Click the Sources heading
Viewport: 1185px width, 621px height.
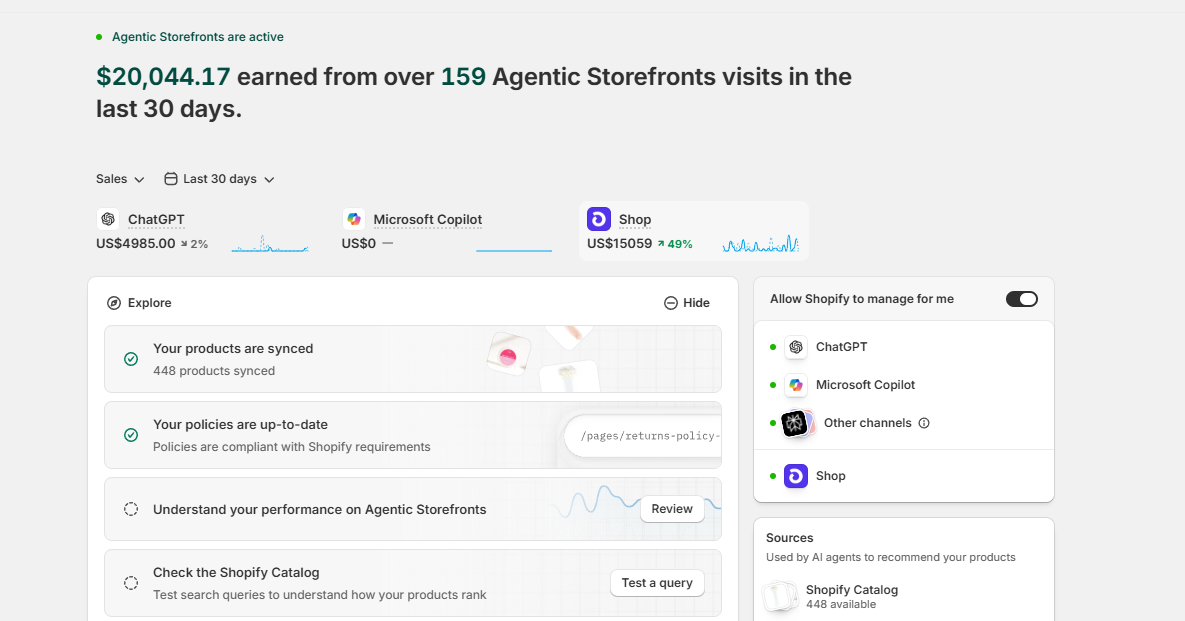(790, 538)
